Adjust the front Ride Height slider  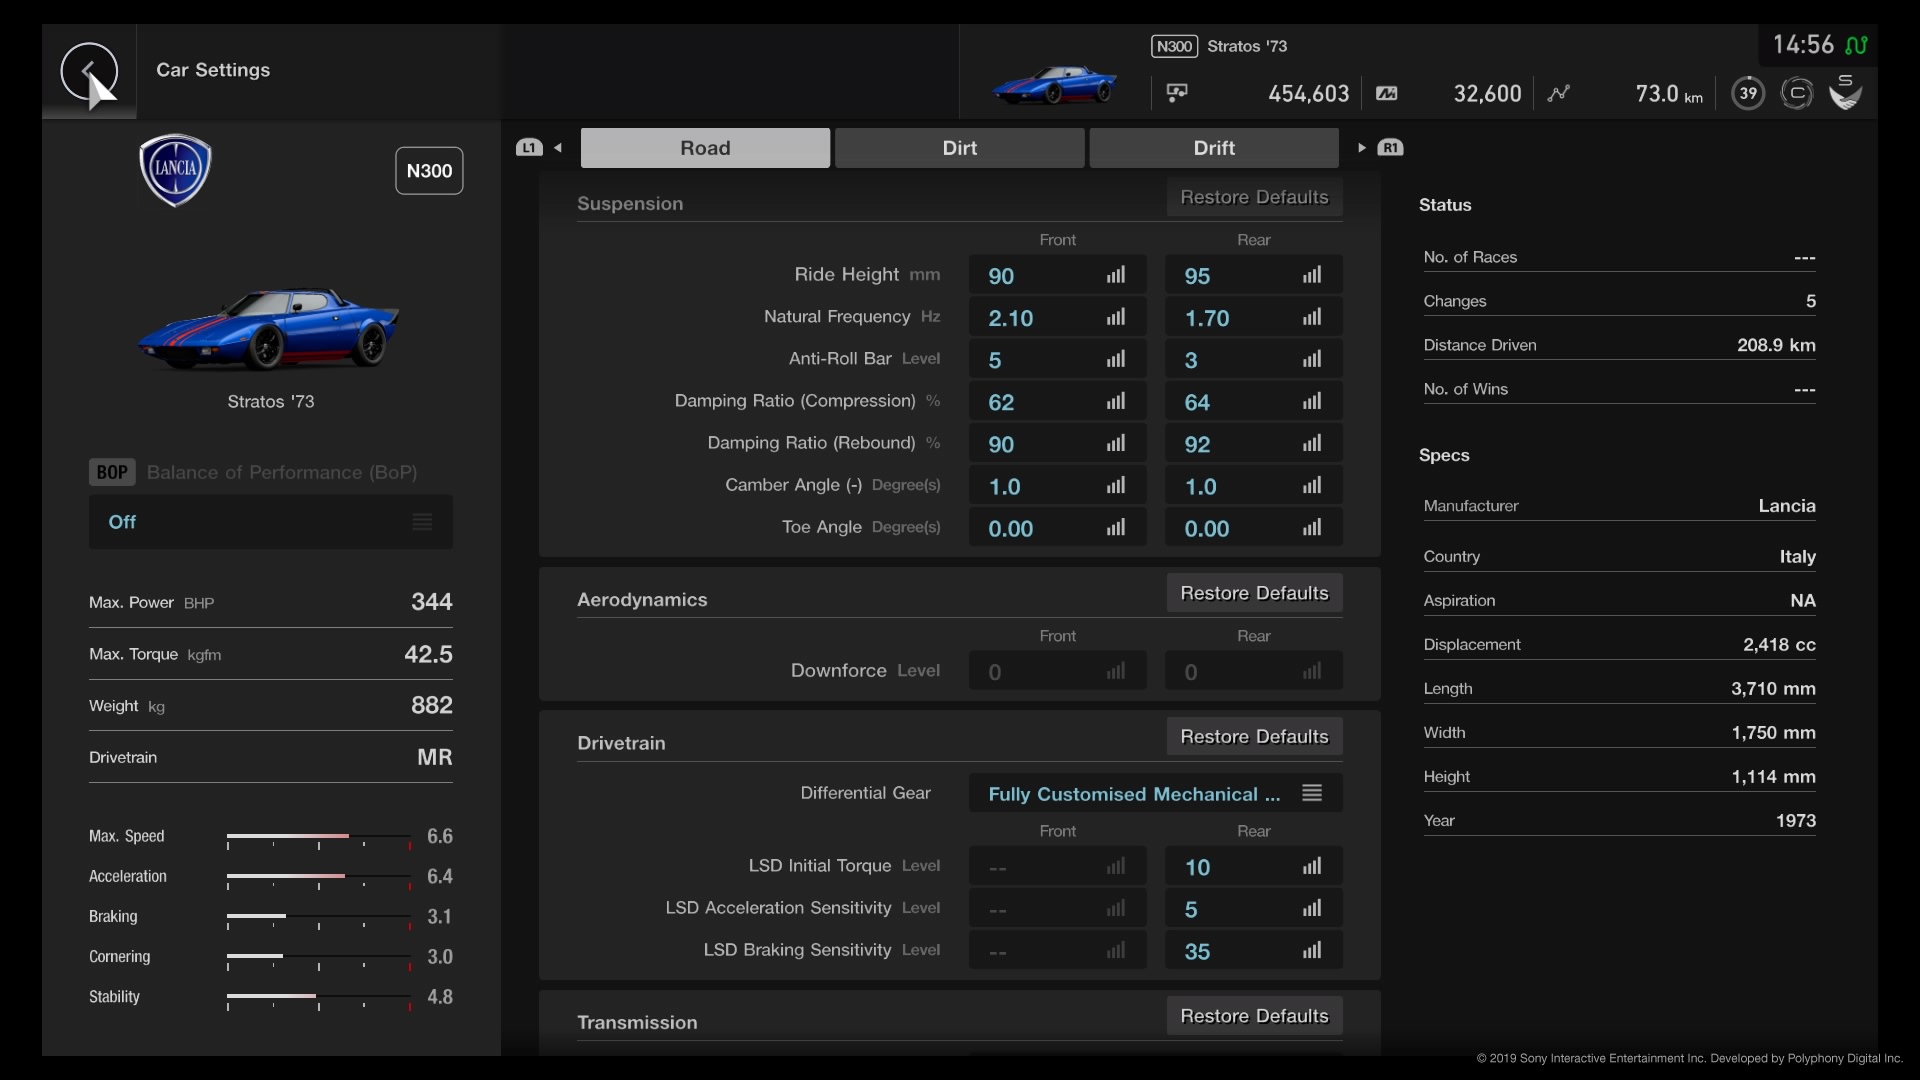click(1057, 274)
